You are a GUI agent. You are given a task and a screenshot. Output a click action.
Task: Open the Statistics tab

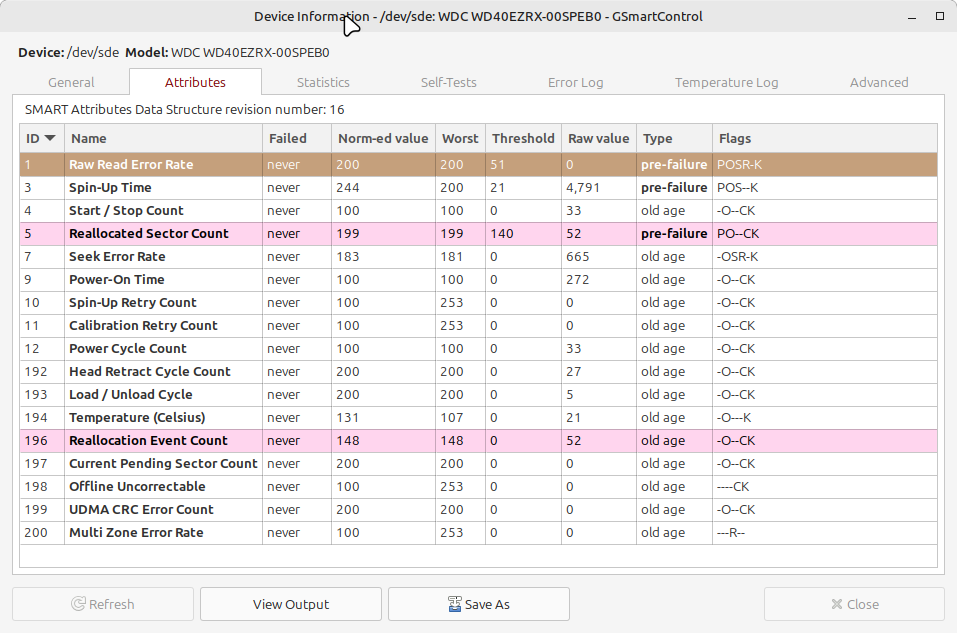tap(323, 82)
